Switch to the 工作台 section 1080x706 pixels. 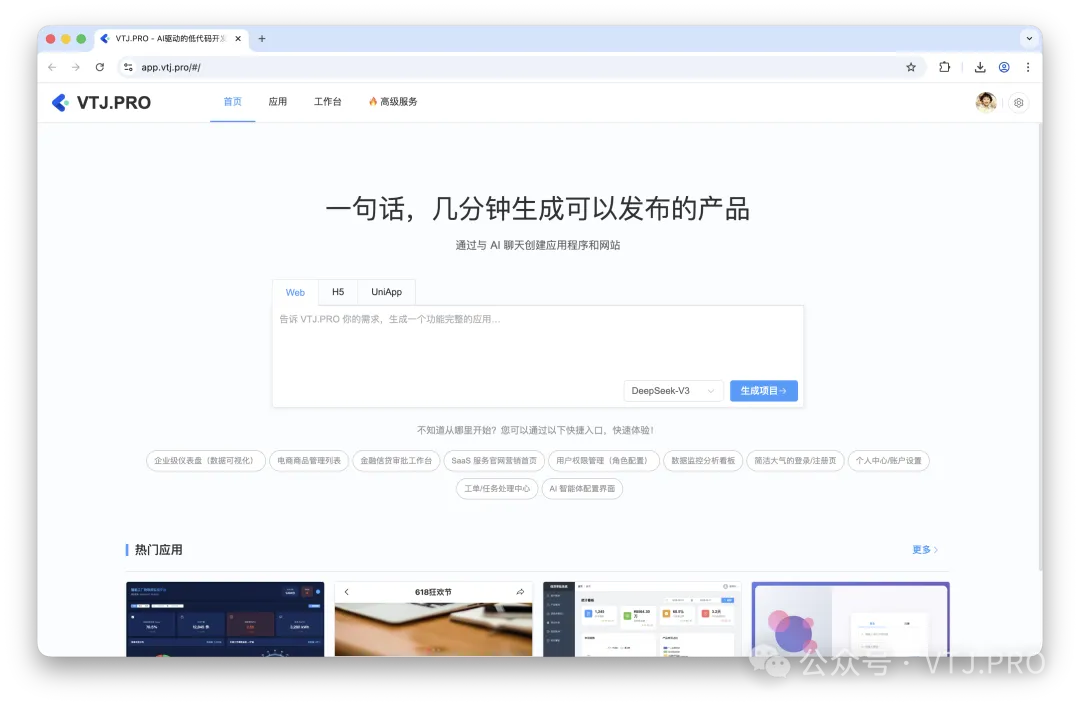[328, 101]
